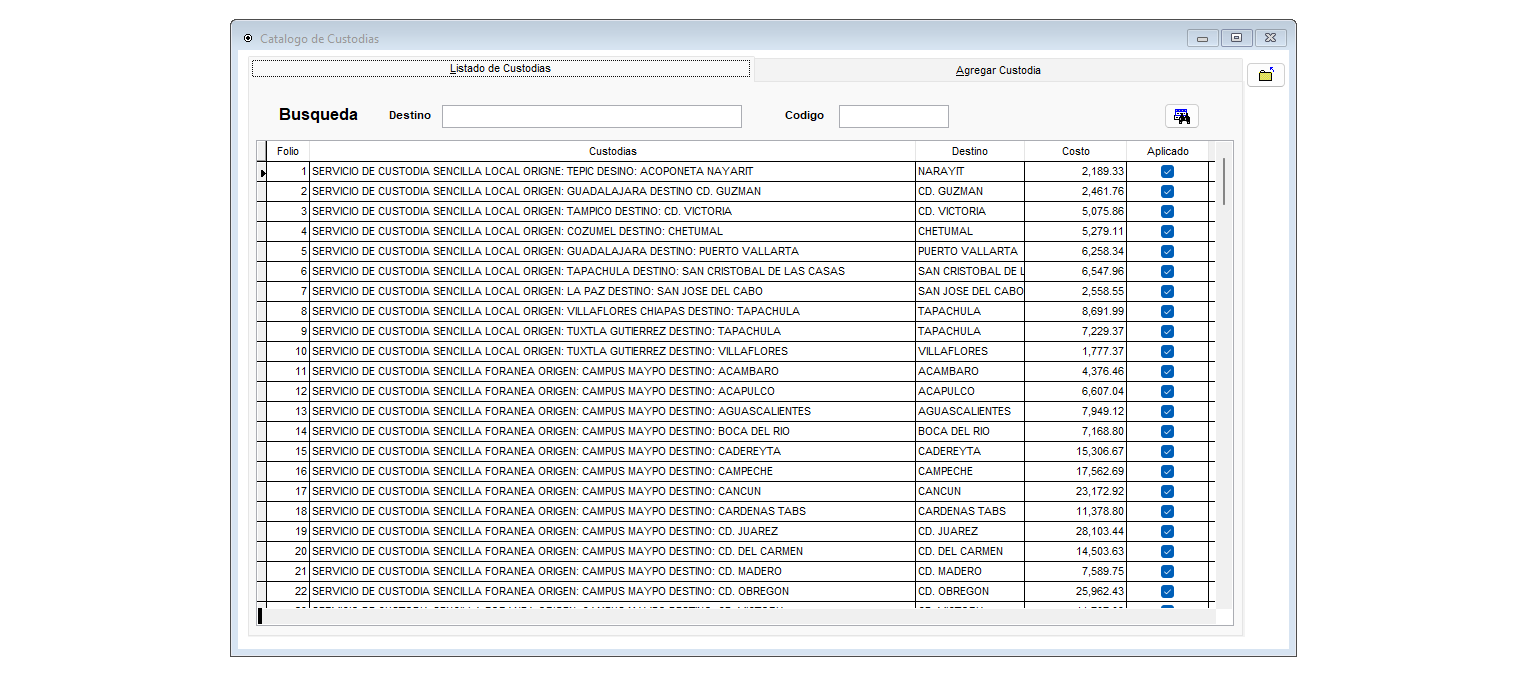1528x677 pixels.
Task: Focus the Codigo search text box
Action: [893, 116]
